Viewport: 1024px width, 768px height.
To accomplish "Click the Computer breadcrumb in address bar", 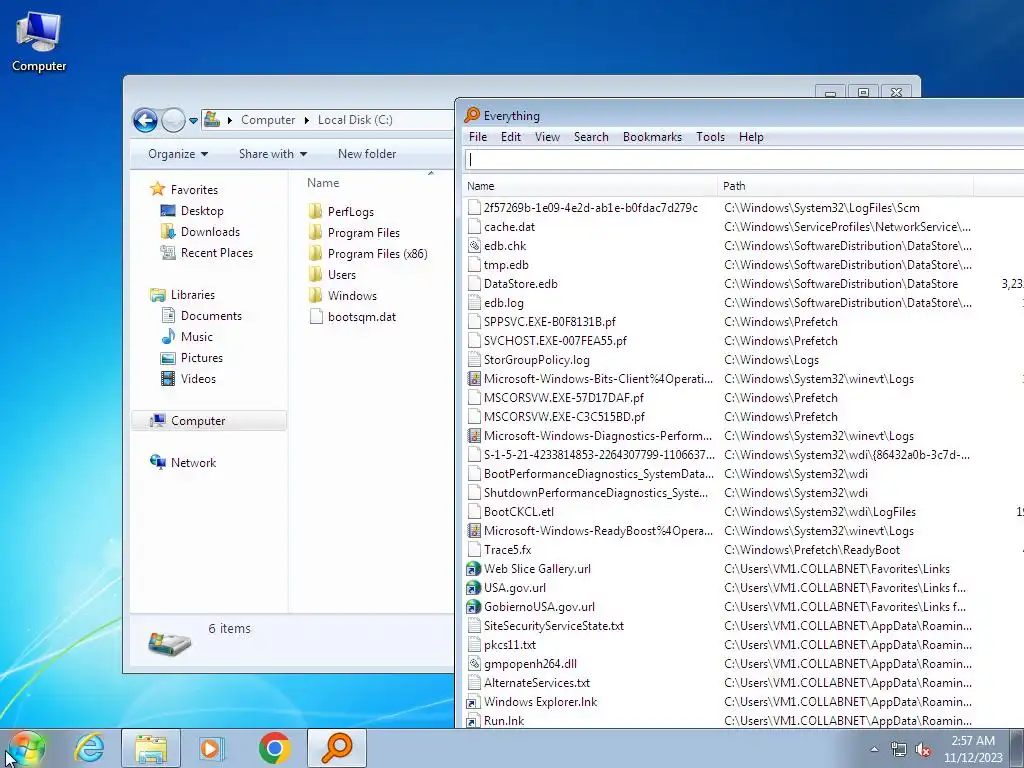I will [268, 120].
